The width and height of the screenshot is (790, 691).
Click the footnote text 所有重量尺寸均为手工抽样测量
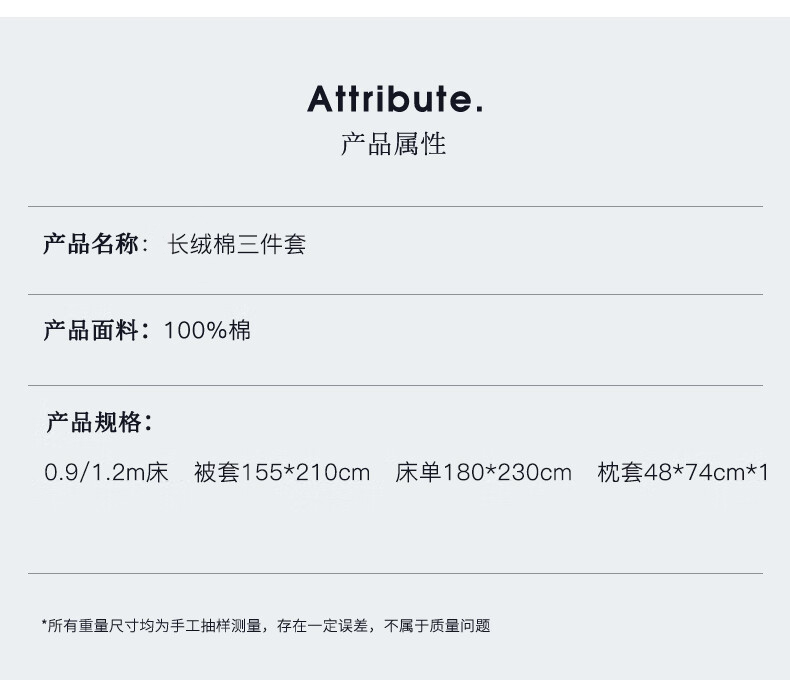(x=155, y=626)
